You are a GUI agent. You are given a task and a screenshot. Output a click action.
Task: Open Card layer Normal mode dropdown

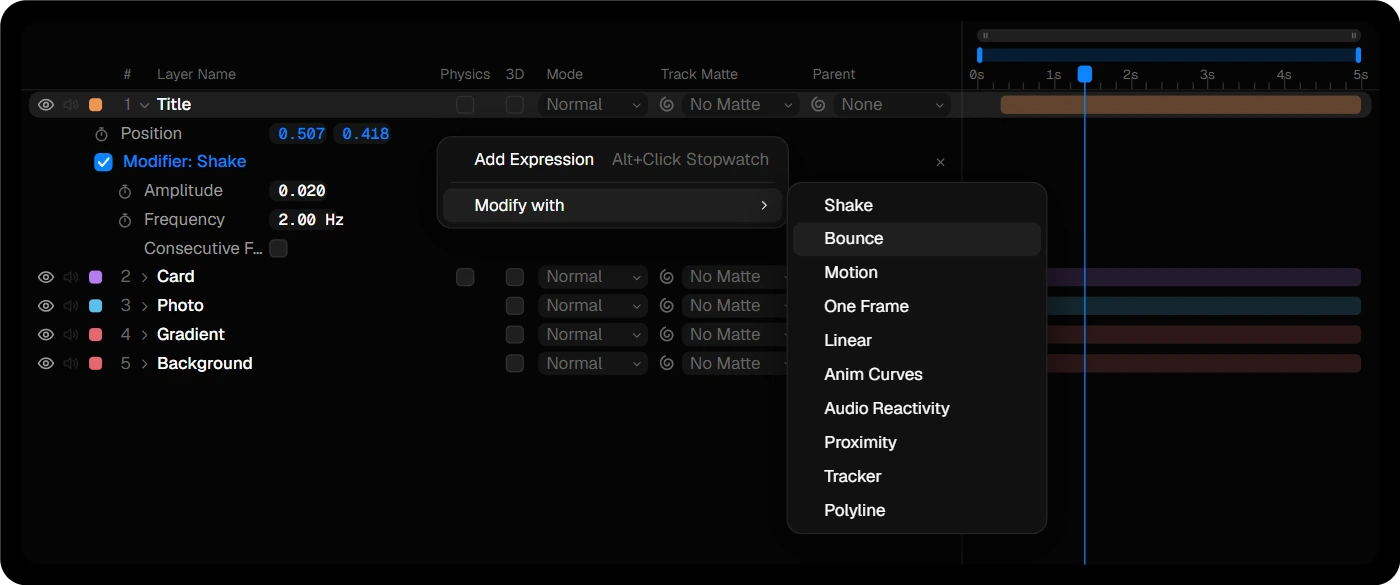tap(593, 277)
